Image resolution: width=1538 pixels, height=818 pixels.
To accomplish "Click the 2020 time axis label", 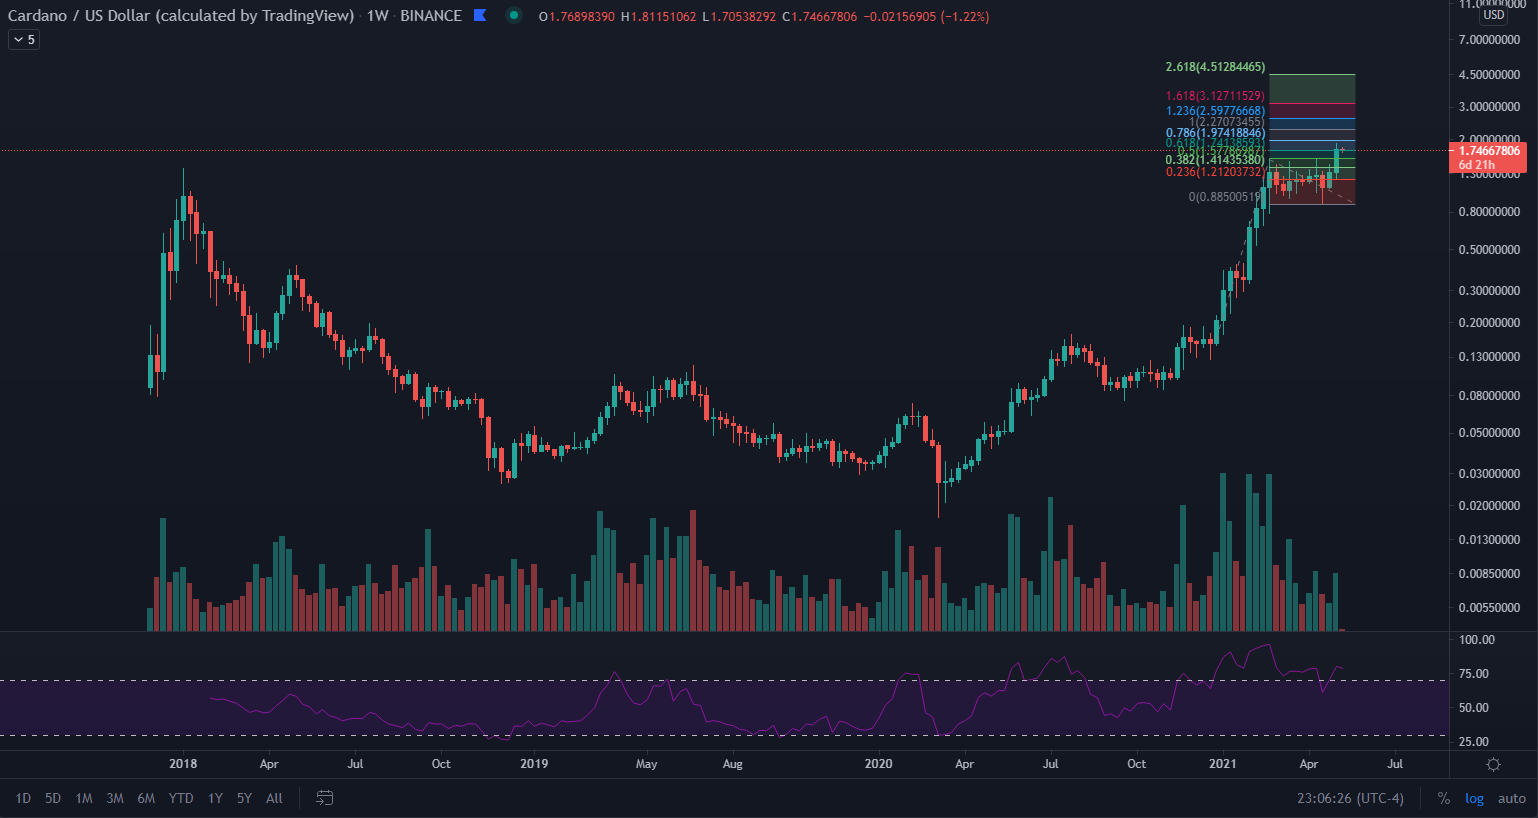I will [x=878, y=764].
